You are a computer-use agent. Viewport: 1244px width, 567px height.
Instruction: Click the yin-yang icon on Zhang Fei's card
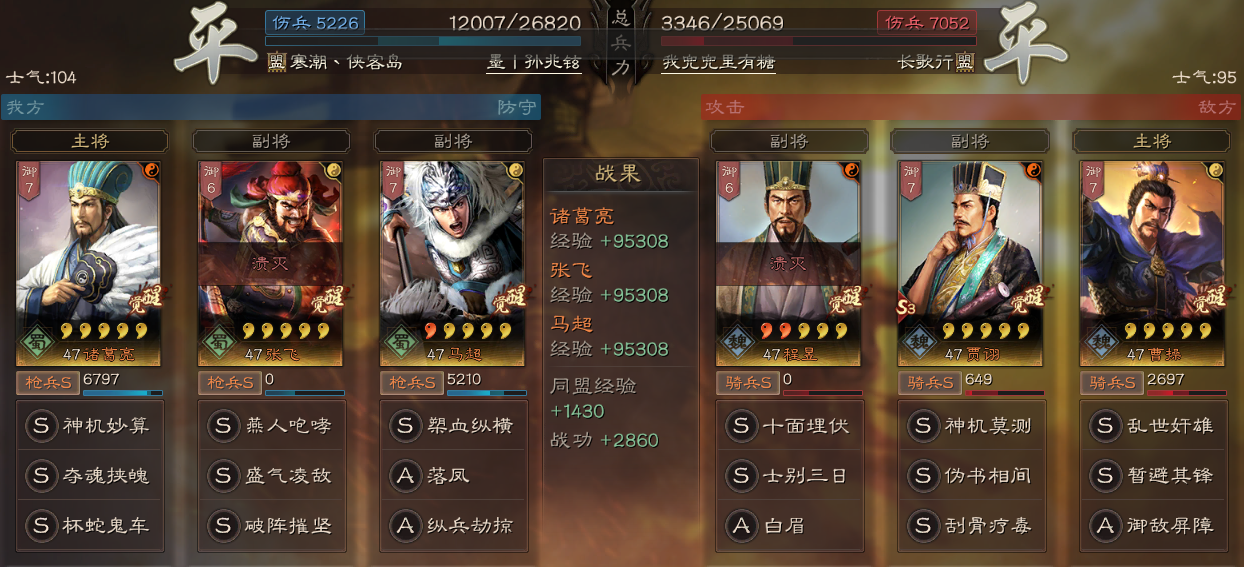[x=333, y=171]
